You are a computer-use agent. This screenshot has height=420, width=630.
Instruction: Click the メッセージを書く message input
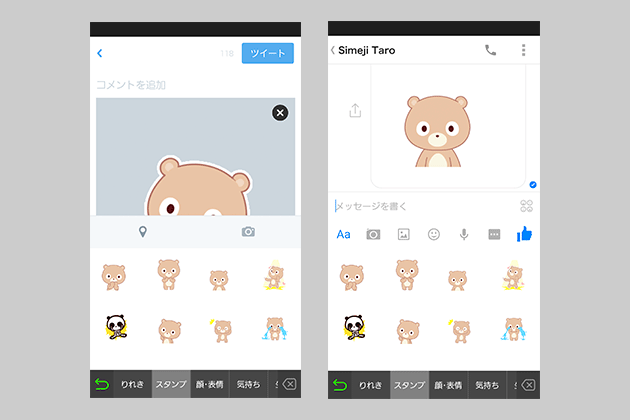click(420, 206)
